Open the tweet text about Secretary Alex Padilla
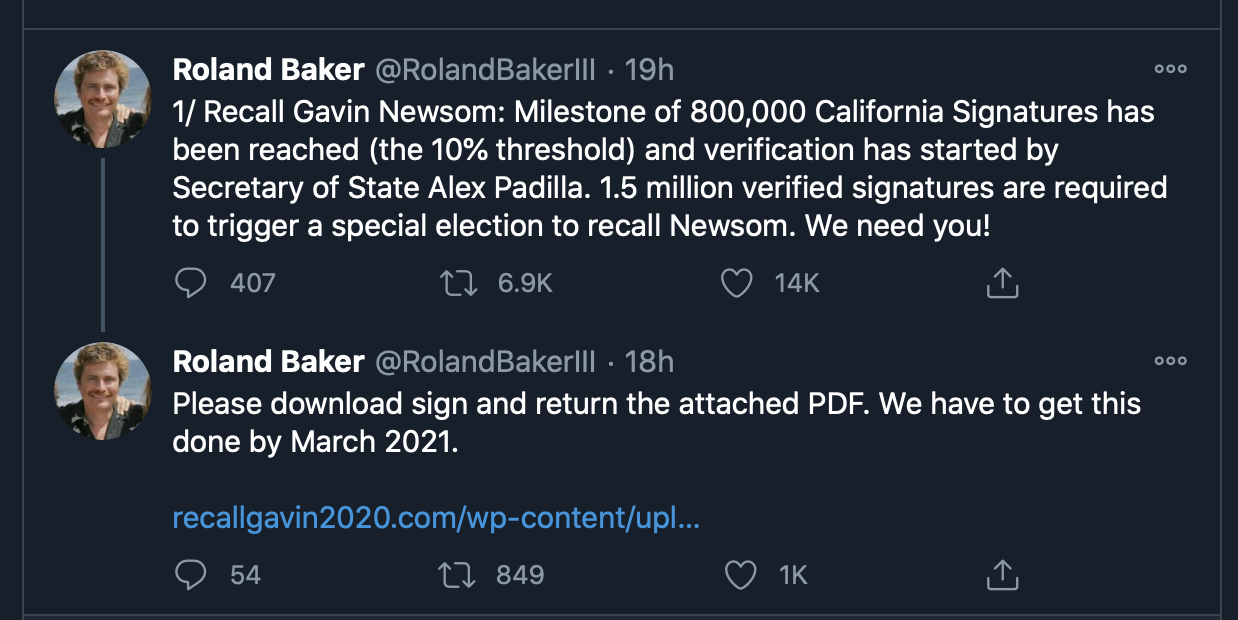 (x=670, y=168)
